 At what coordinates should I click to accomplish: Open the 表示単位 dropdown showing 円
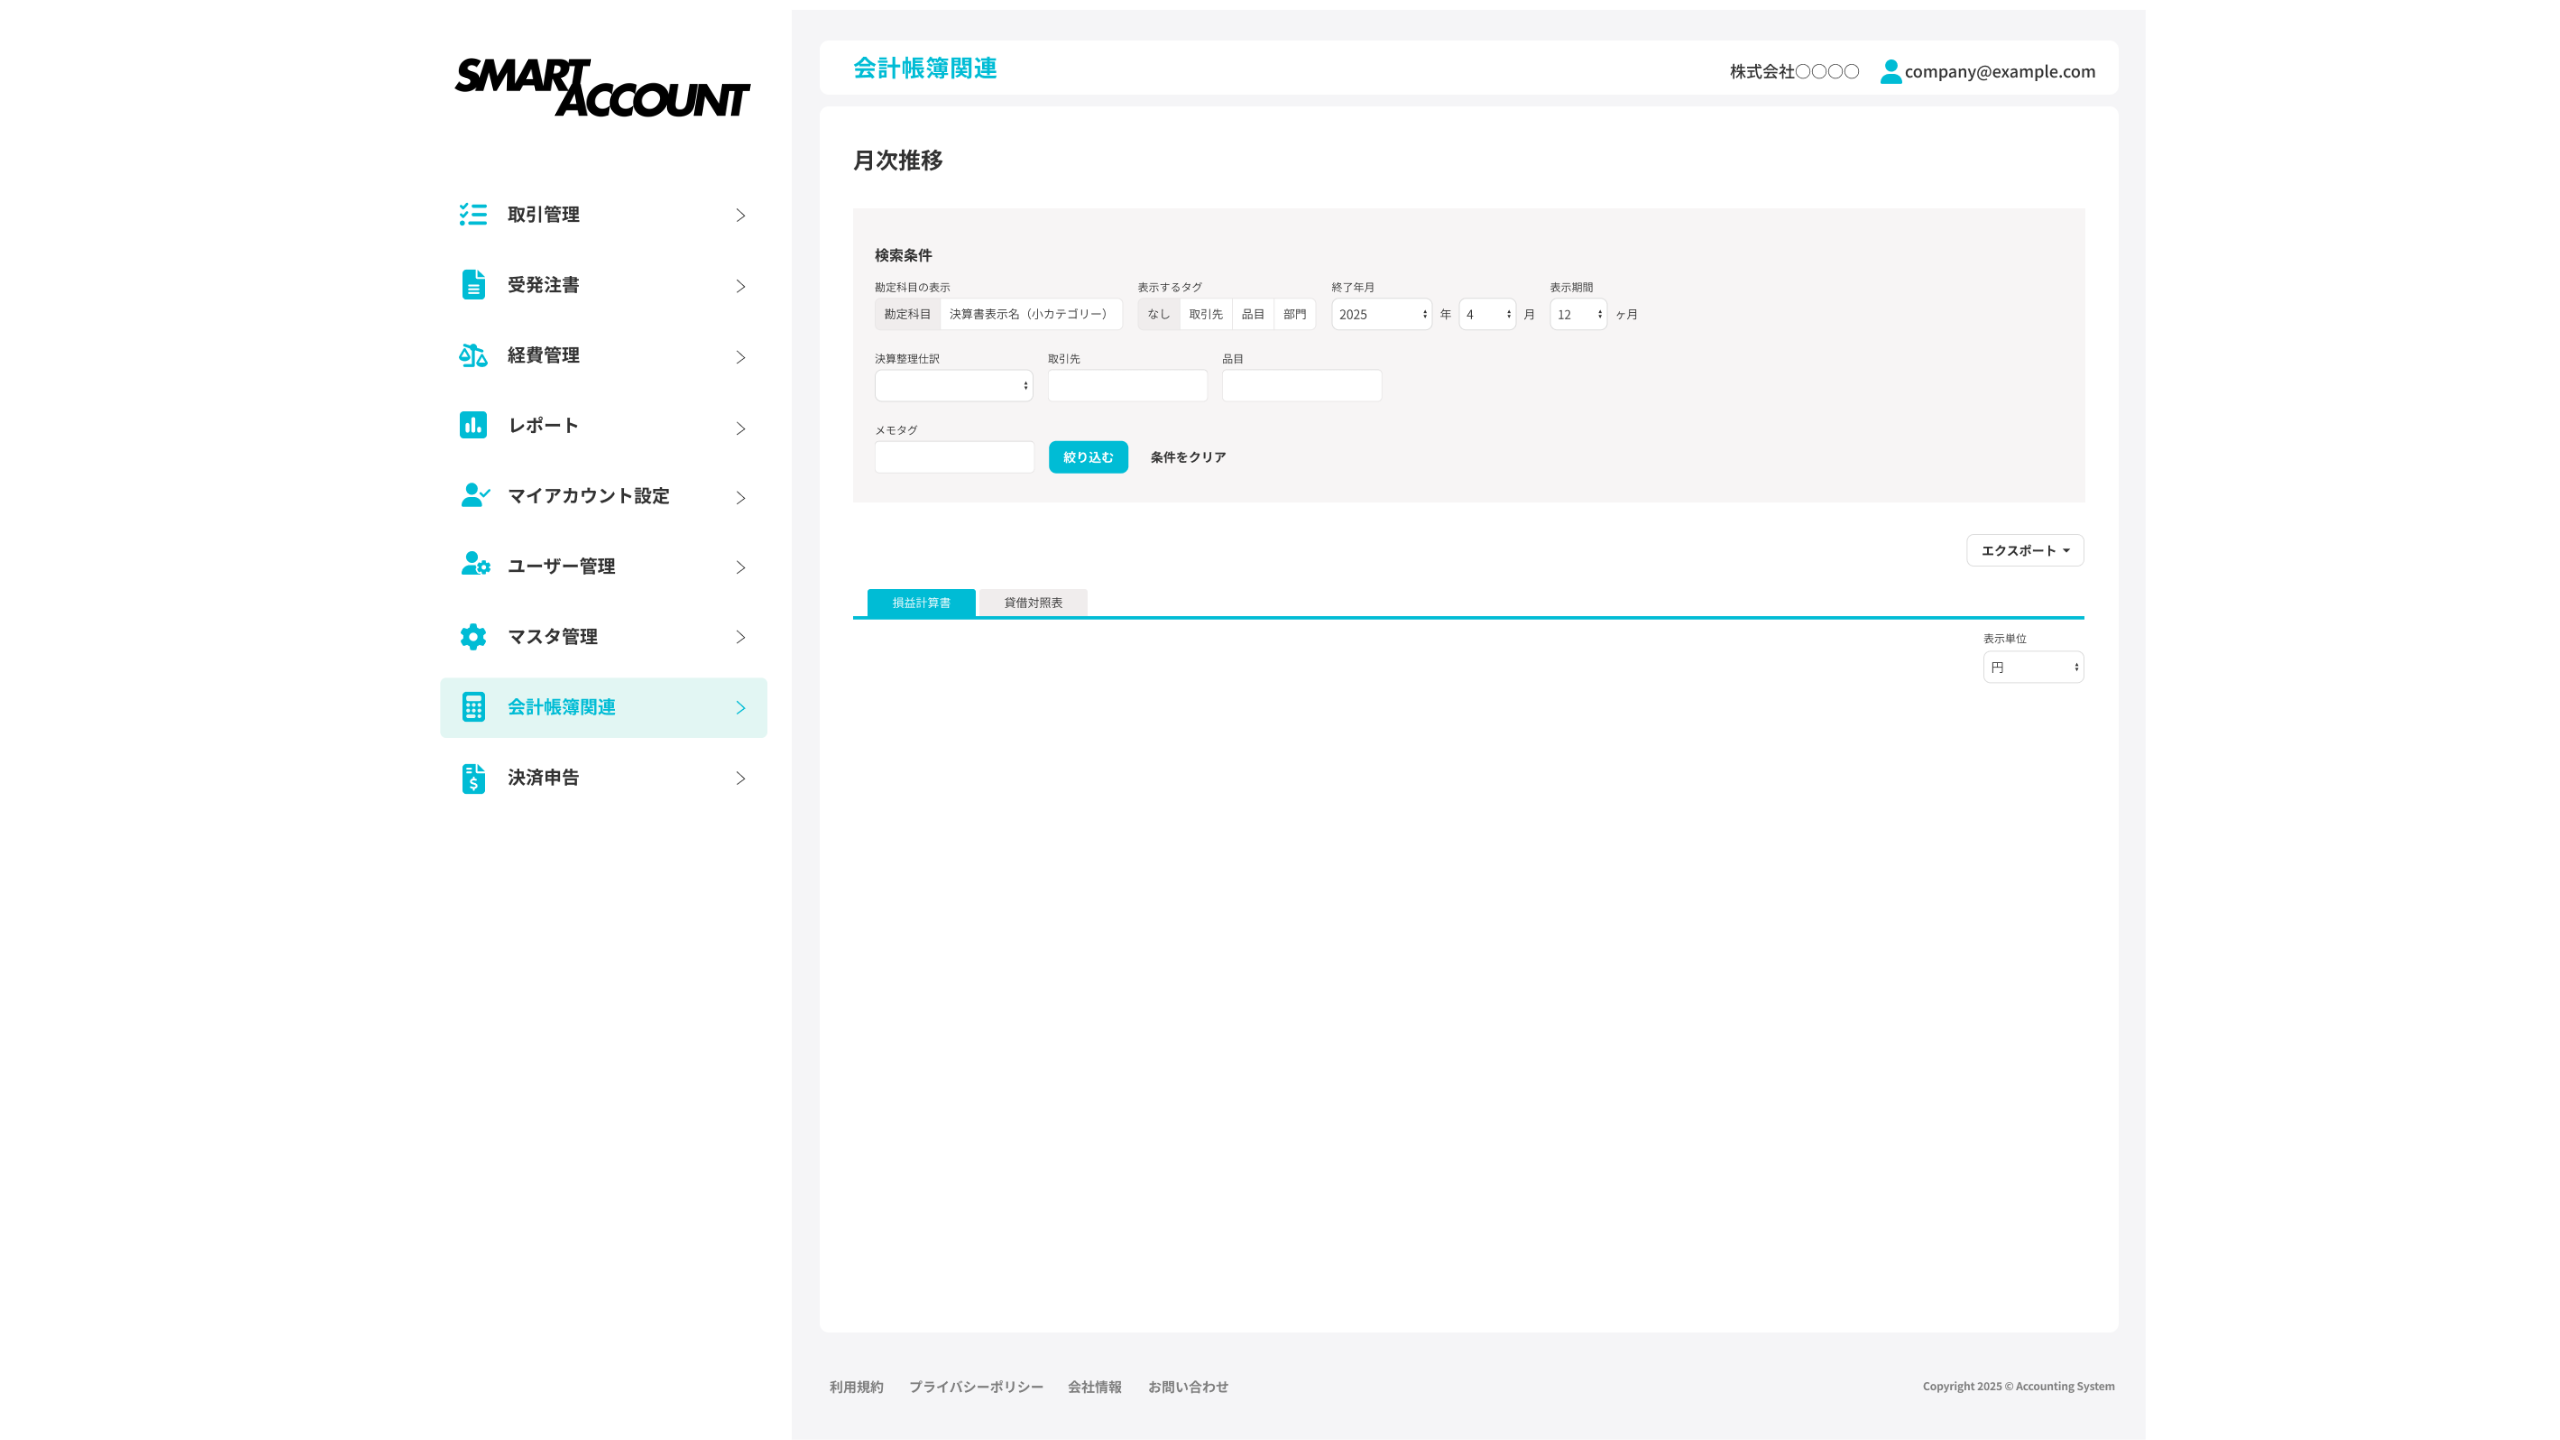(x=2032, y=667)
